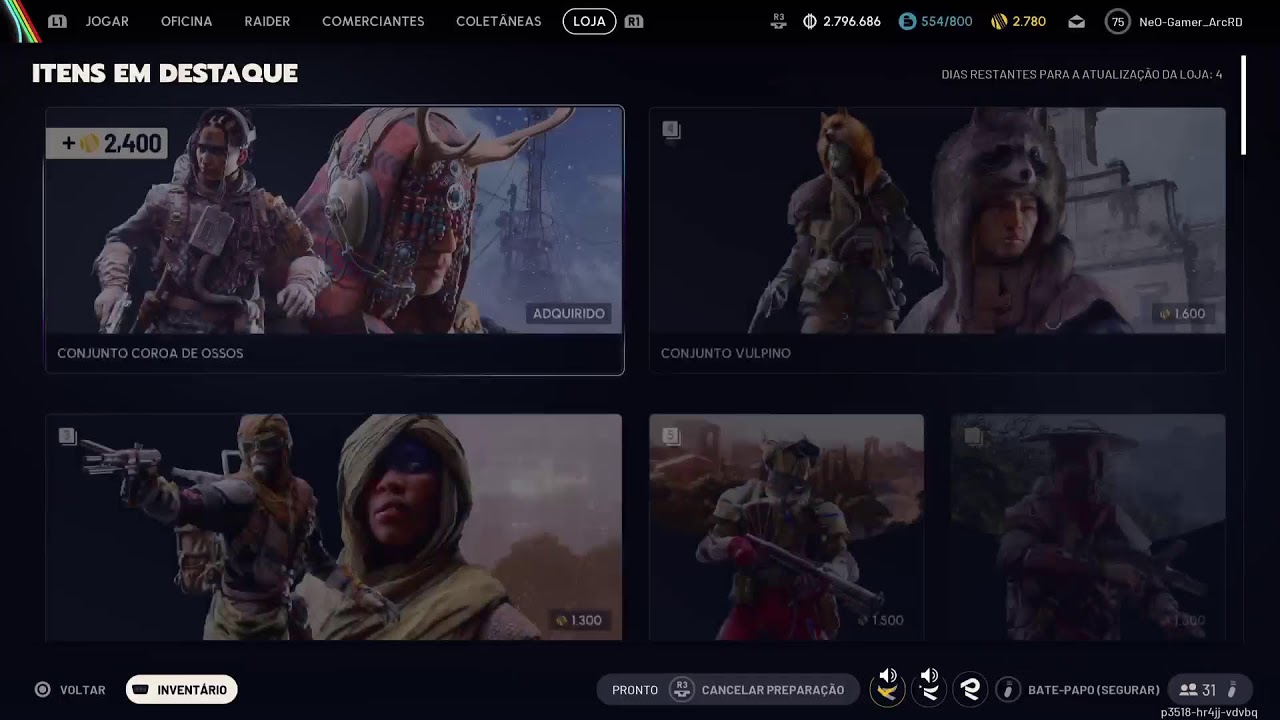Click the item count badge on red outfit card
The image size is (1280, 720).
[671, 436]
